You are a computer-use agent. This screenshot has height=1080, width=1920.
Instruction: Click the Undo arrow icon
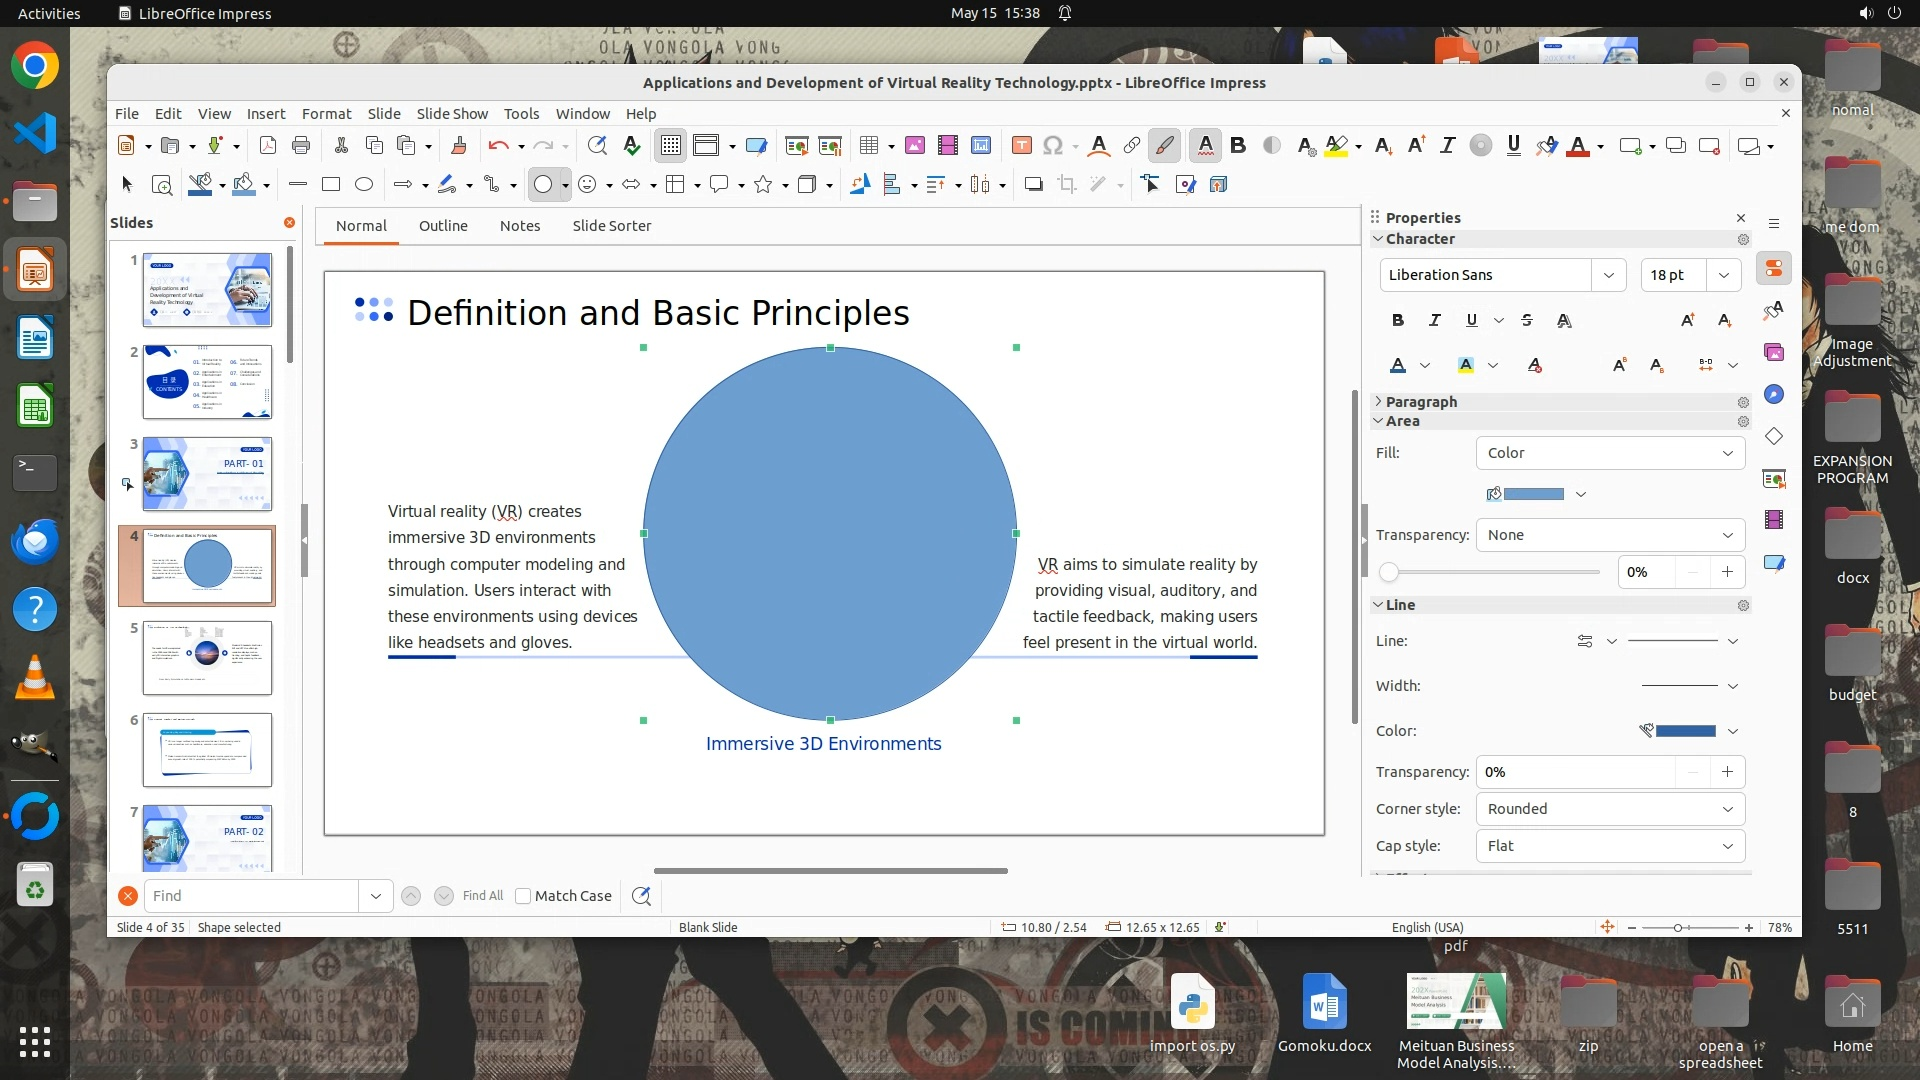(497, 146)
